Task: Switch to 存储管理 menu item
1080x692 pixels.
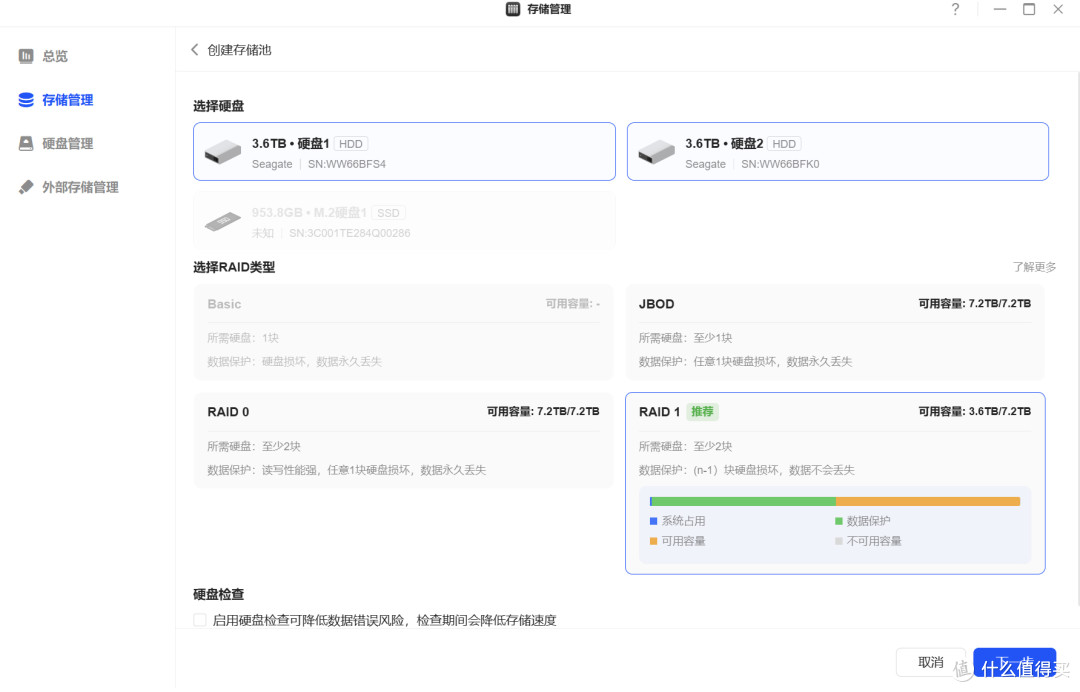Action: pyautogui.click(x=68, y=100)
